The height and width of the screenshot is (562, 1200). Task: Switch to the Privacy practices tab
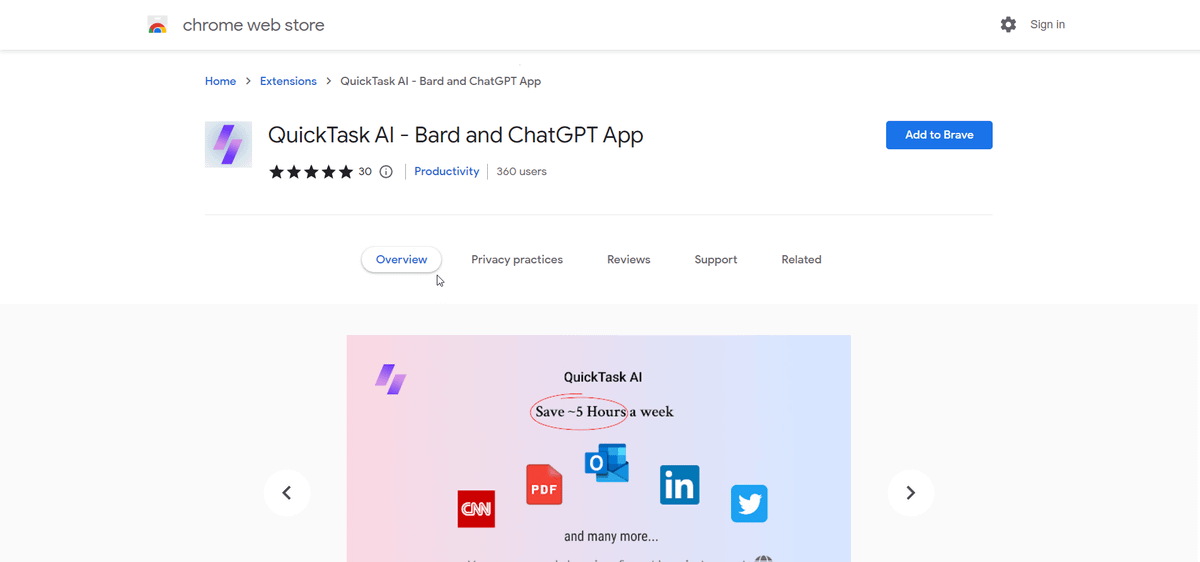[517, 260]
